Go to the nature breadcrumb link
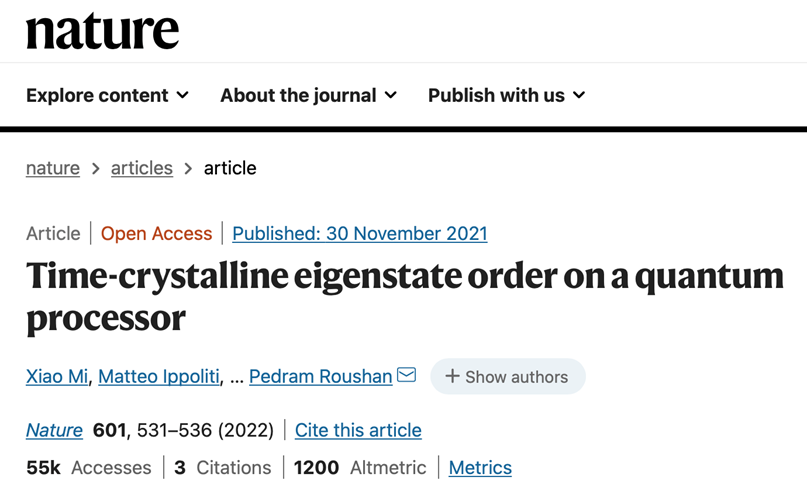807x494 pixels. [x=53, y=168]
